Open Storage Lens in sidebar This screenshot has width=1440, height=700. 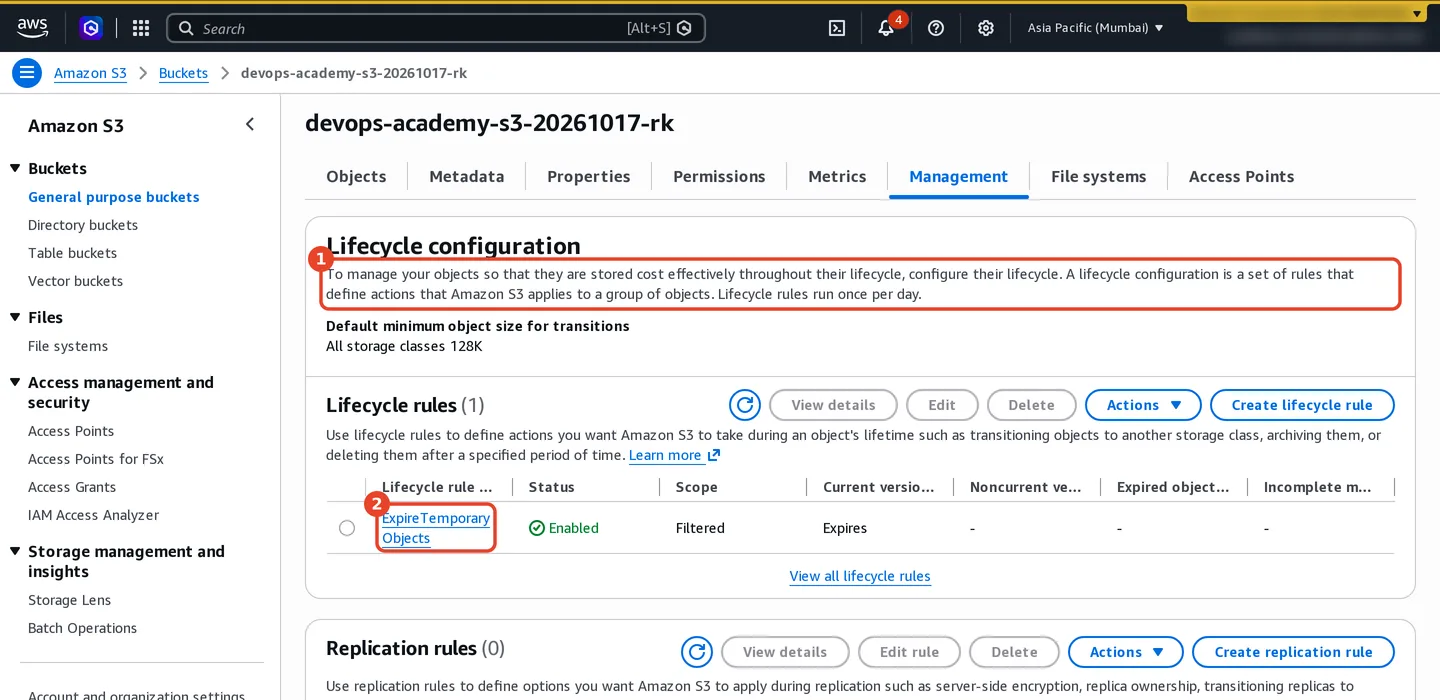pyautogui.click(x=69, y=600)
